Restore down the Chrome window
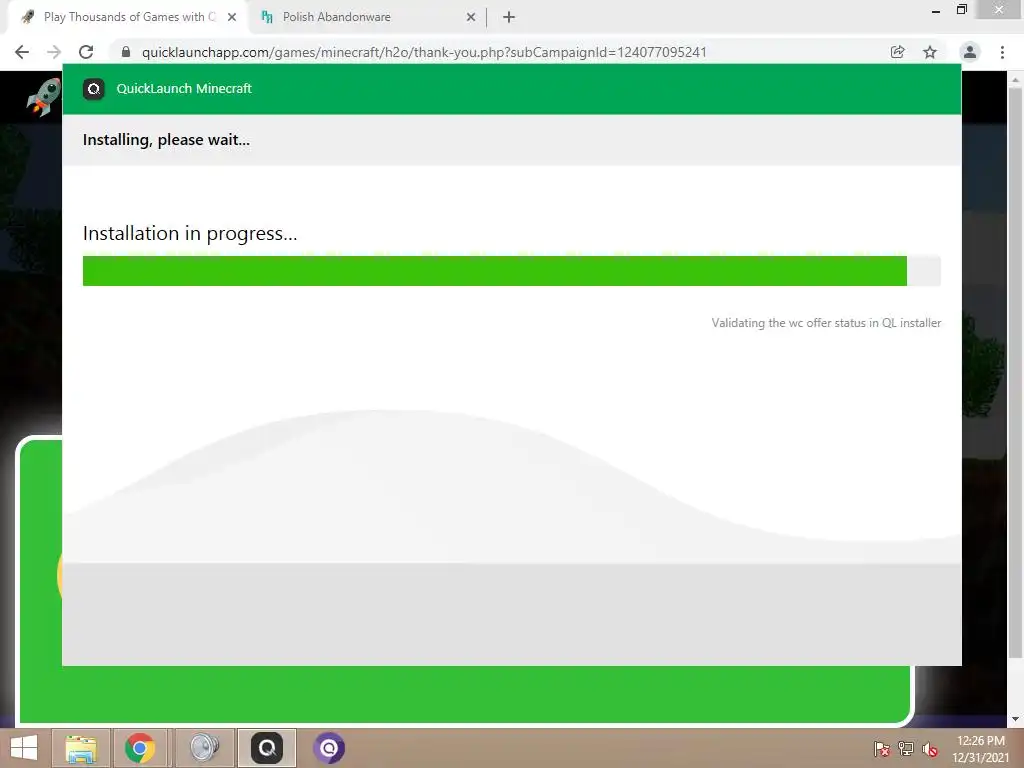Image resolution: width=1024 pixels, height=768 pixels. (x=961, y=9)
